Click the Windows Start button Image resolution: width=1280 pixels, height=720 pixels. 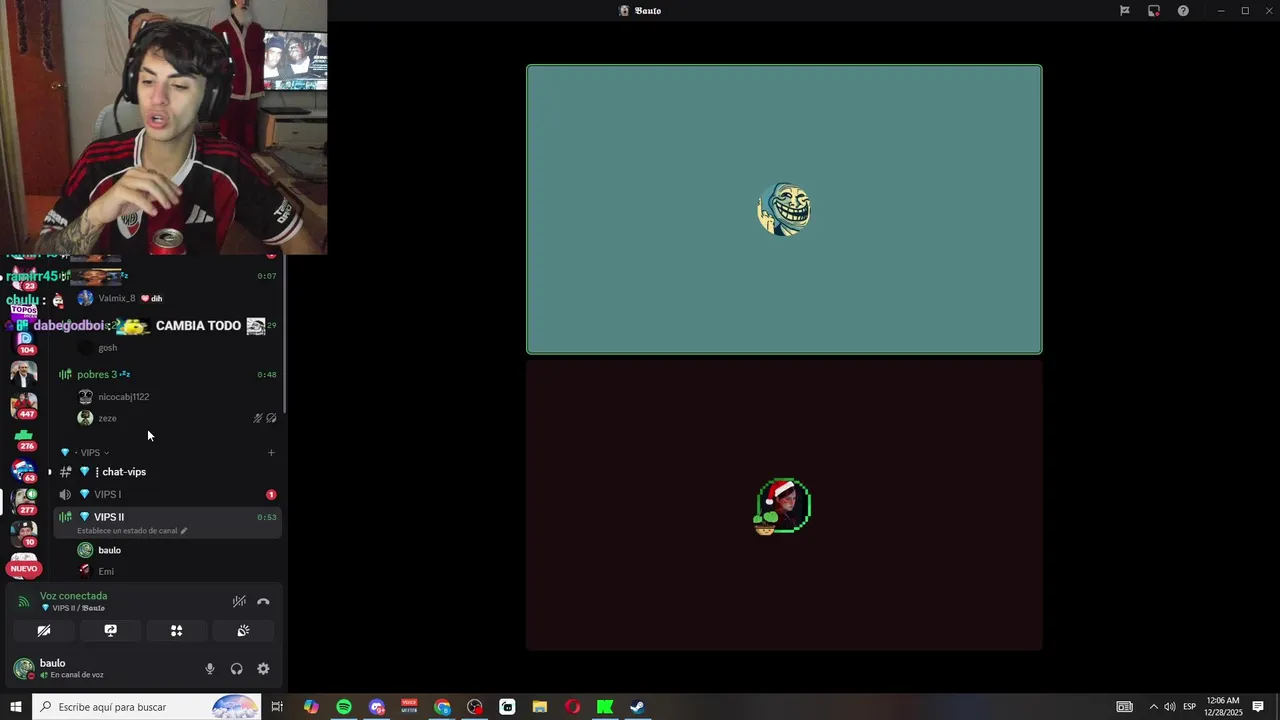16,707
